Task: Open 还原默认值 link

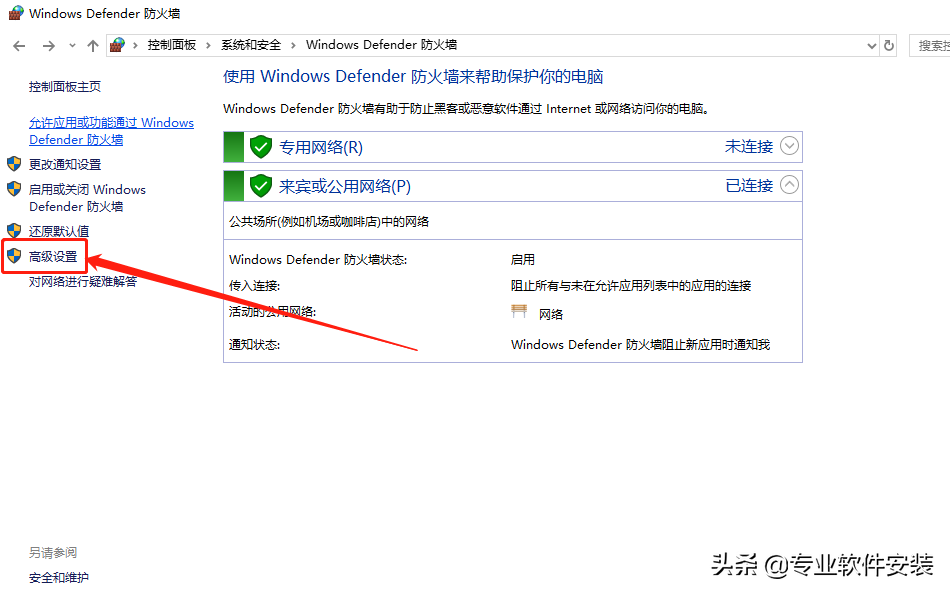Action: 59,231
